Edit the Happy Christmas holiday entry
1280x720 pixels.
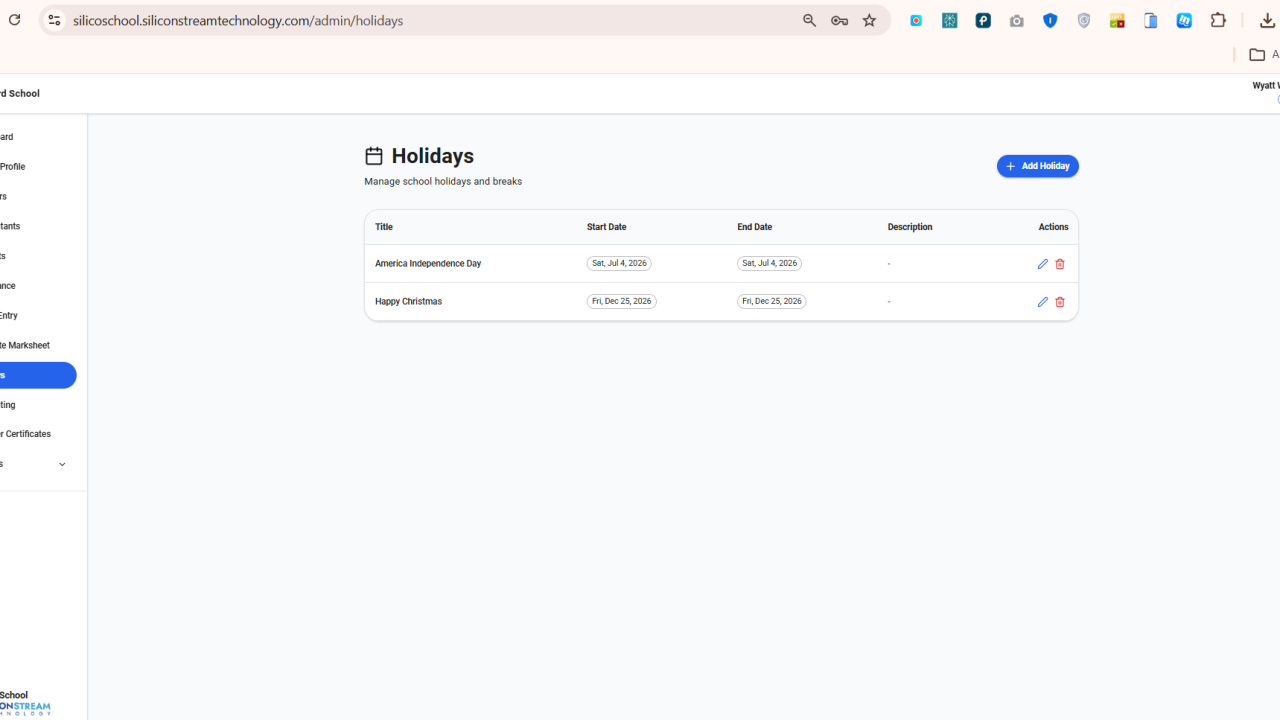click(1042, 302)
